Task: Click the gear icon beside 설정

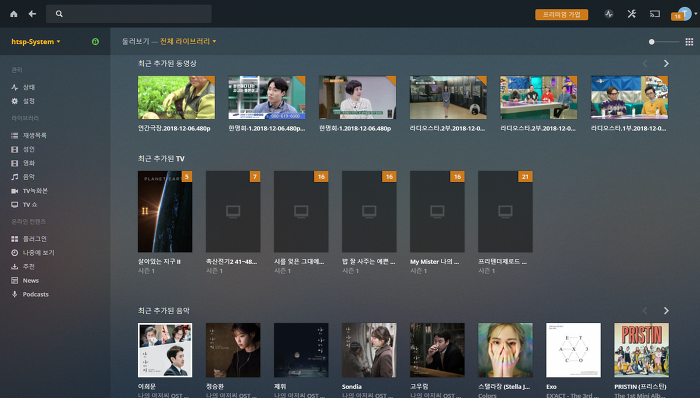Action: tap(15, 101)
